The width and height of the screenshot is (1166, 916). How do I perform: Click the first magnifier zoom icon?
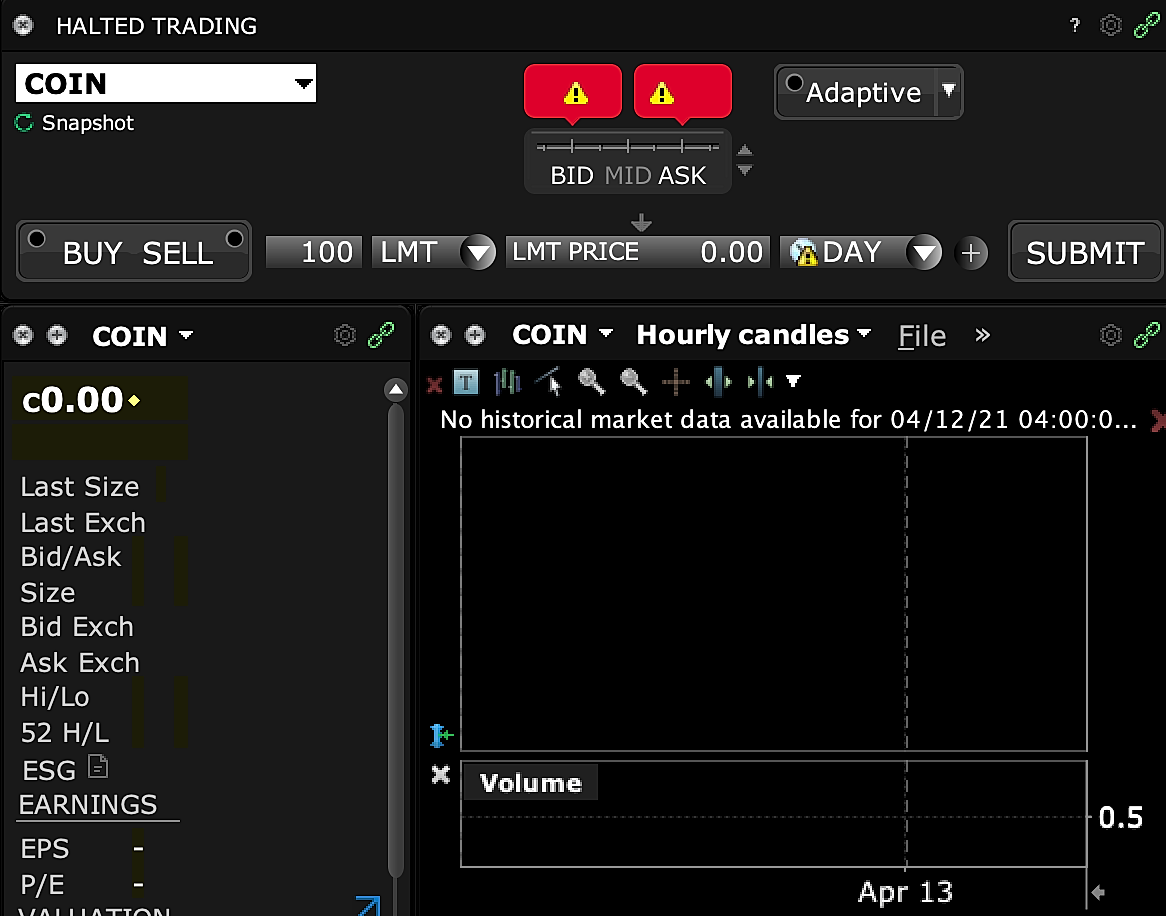(x=592, y=382)
